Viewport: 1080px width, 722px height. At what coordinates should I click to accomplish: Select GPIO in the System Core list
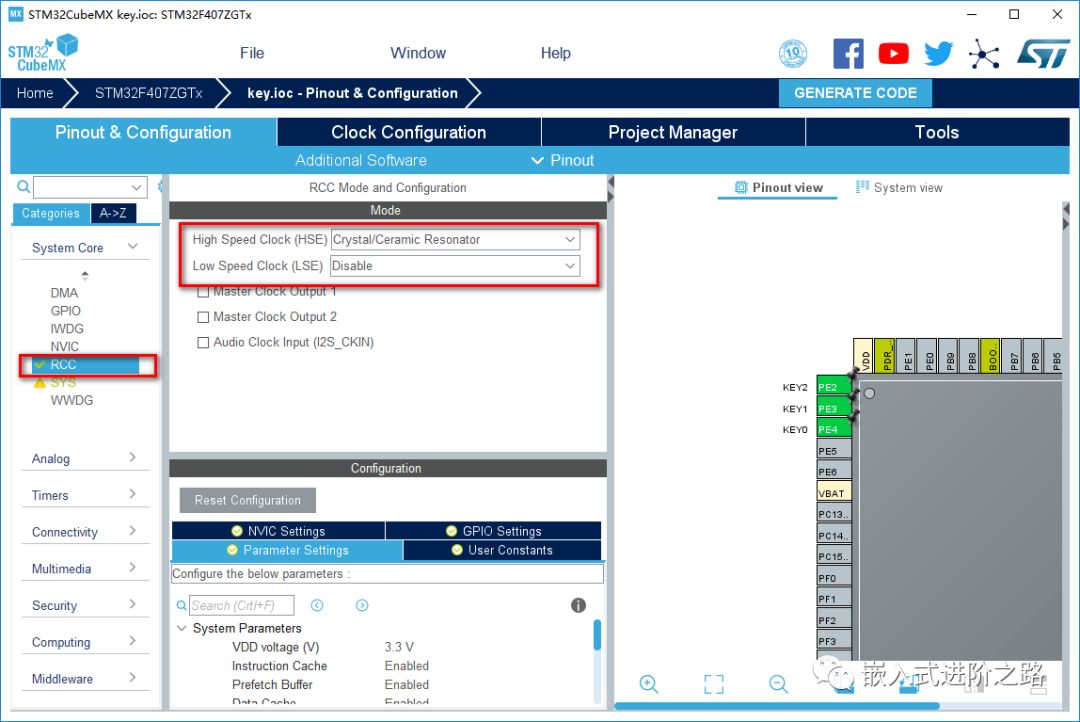click(65, 311)
